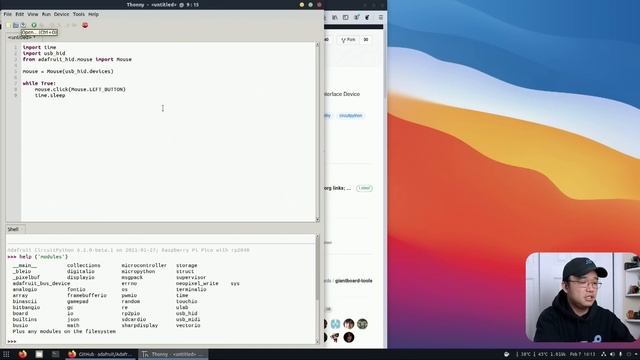The height and width of the screenshot is (360, 640).
Task: Open the Device menu in Thonny
Action: pyautogui.click(x=62, y=14)
